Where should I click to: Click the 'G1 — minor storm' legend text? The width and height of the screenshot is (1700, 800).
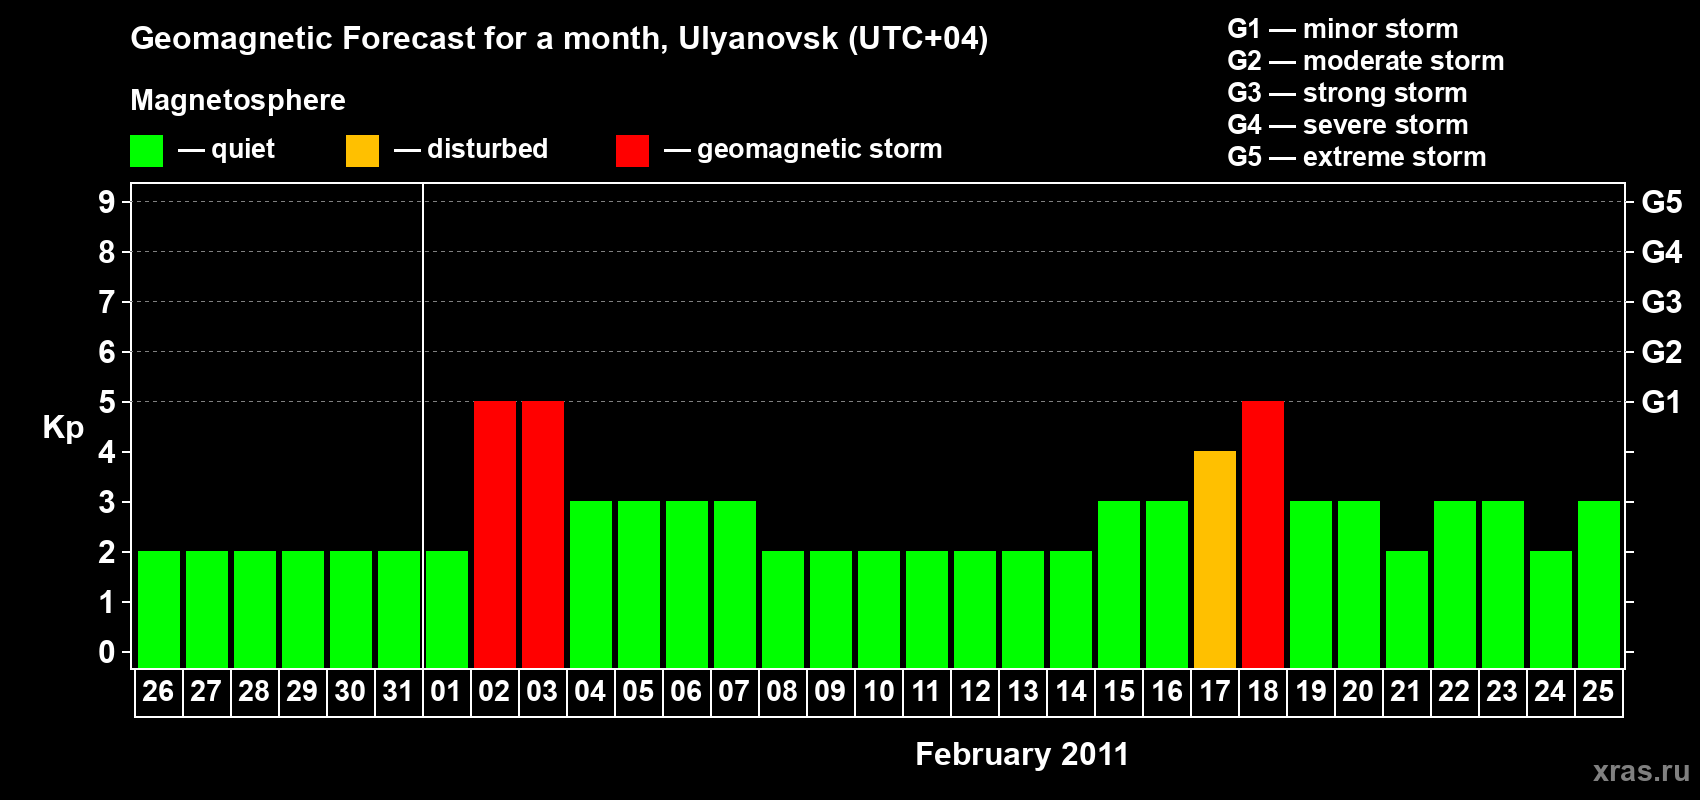[x=1343, y=29]
